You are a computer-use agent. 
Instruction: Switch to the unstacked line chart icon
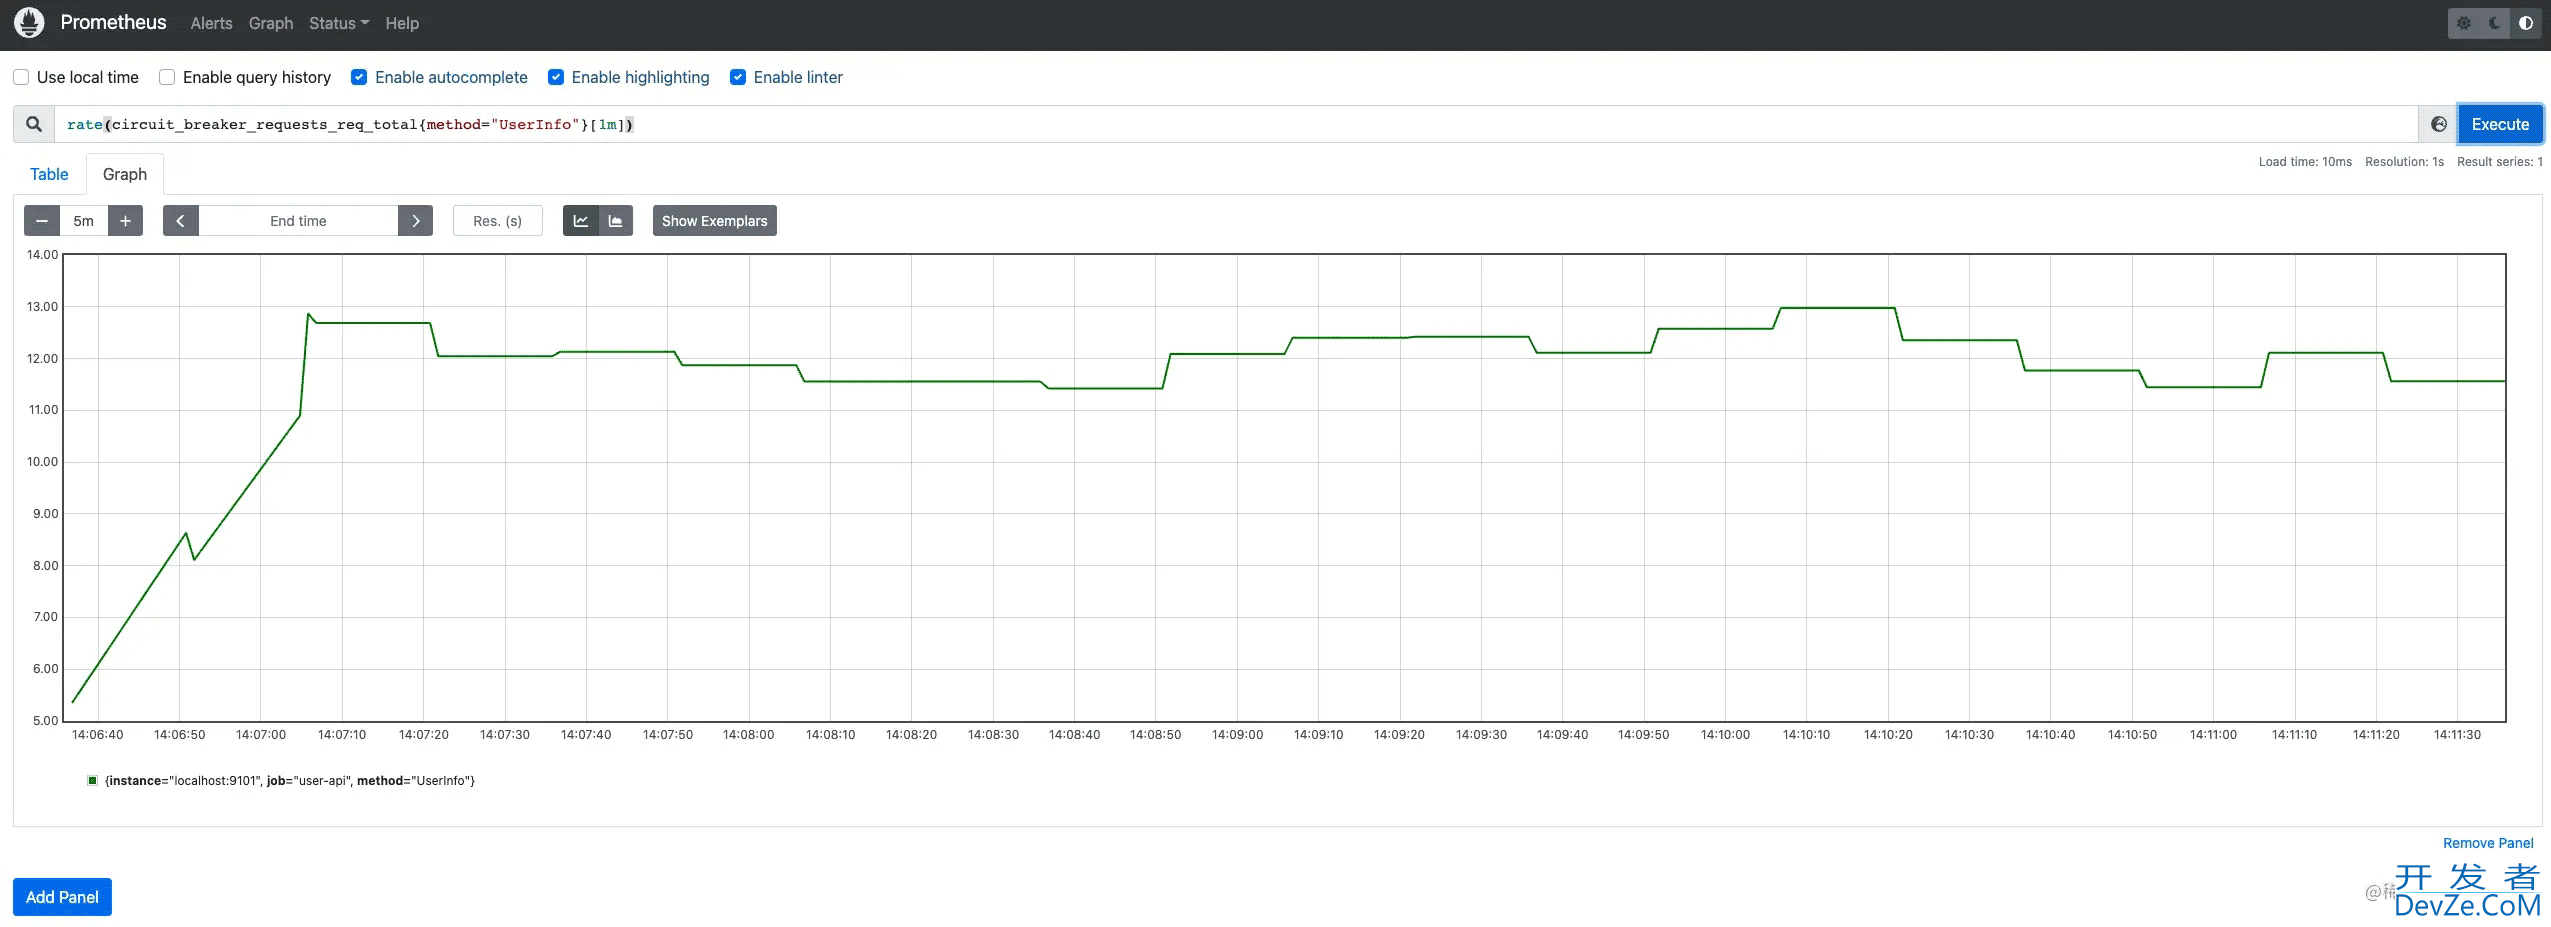point(580,221)
